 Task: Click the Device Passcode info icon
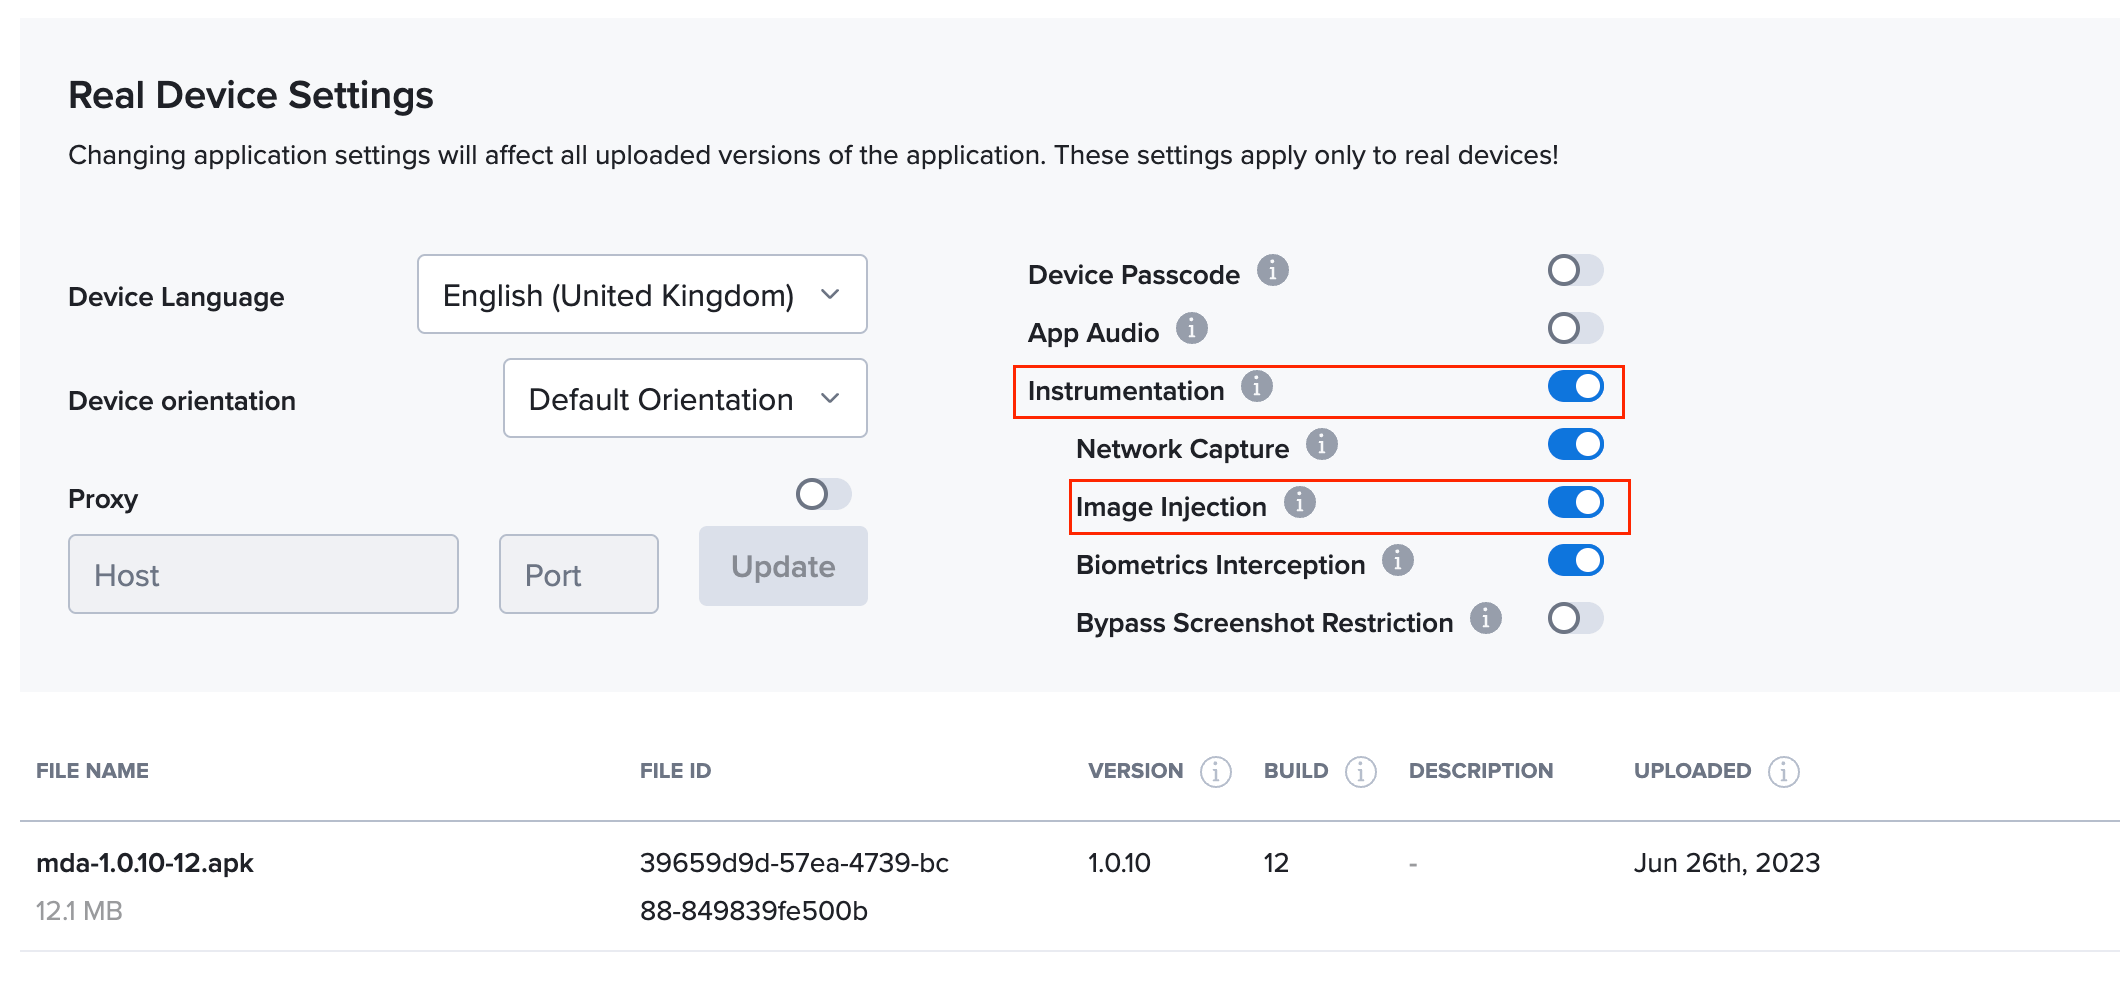point(1272,270)
